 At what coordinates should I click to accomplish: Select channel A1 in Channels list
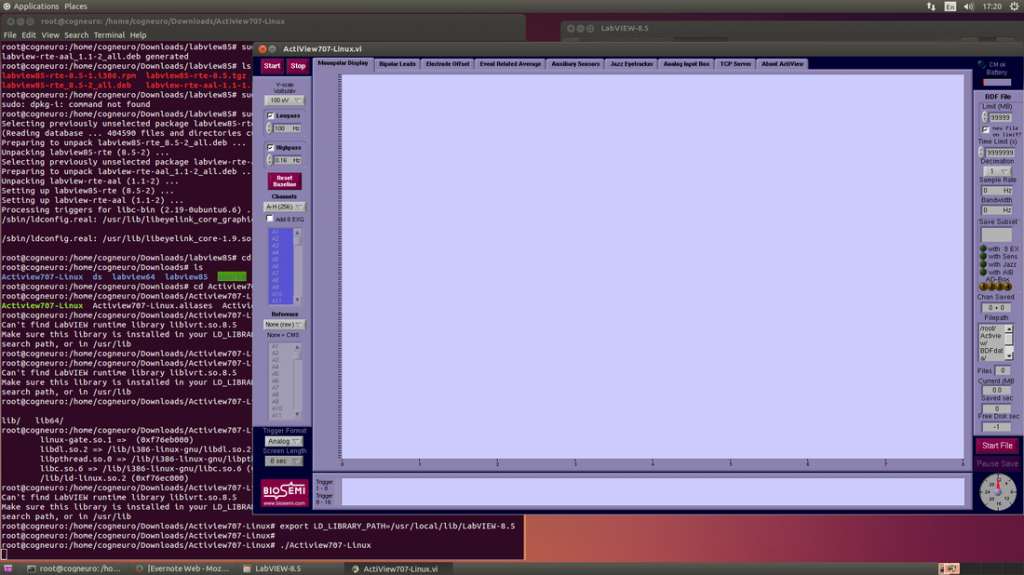tap(275, 232)
